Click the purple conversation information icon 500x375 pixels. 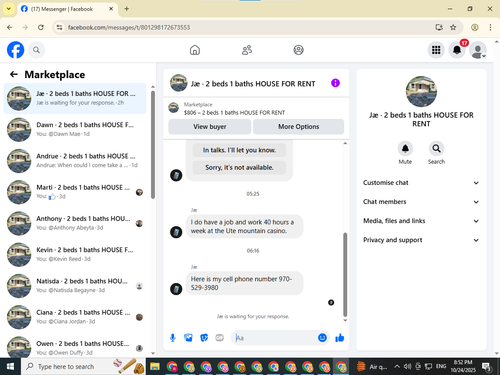pos(335,83)
